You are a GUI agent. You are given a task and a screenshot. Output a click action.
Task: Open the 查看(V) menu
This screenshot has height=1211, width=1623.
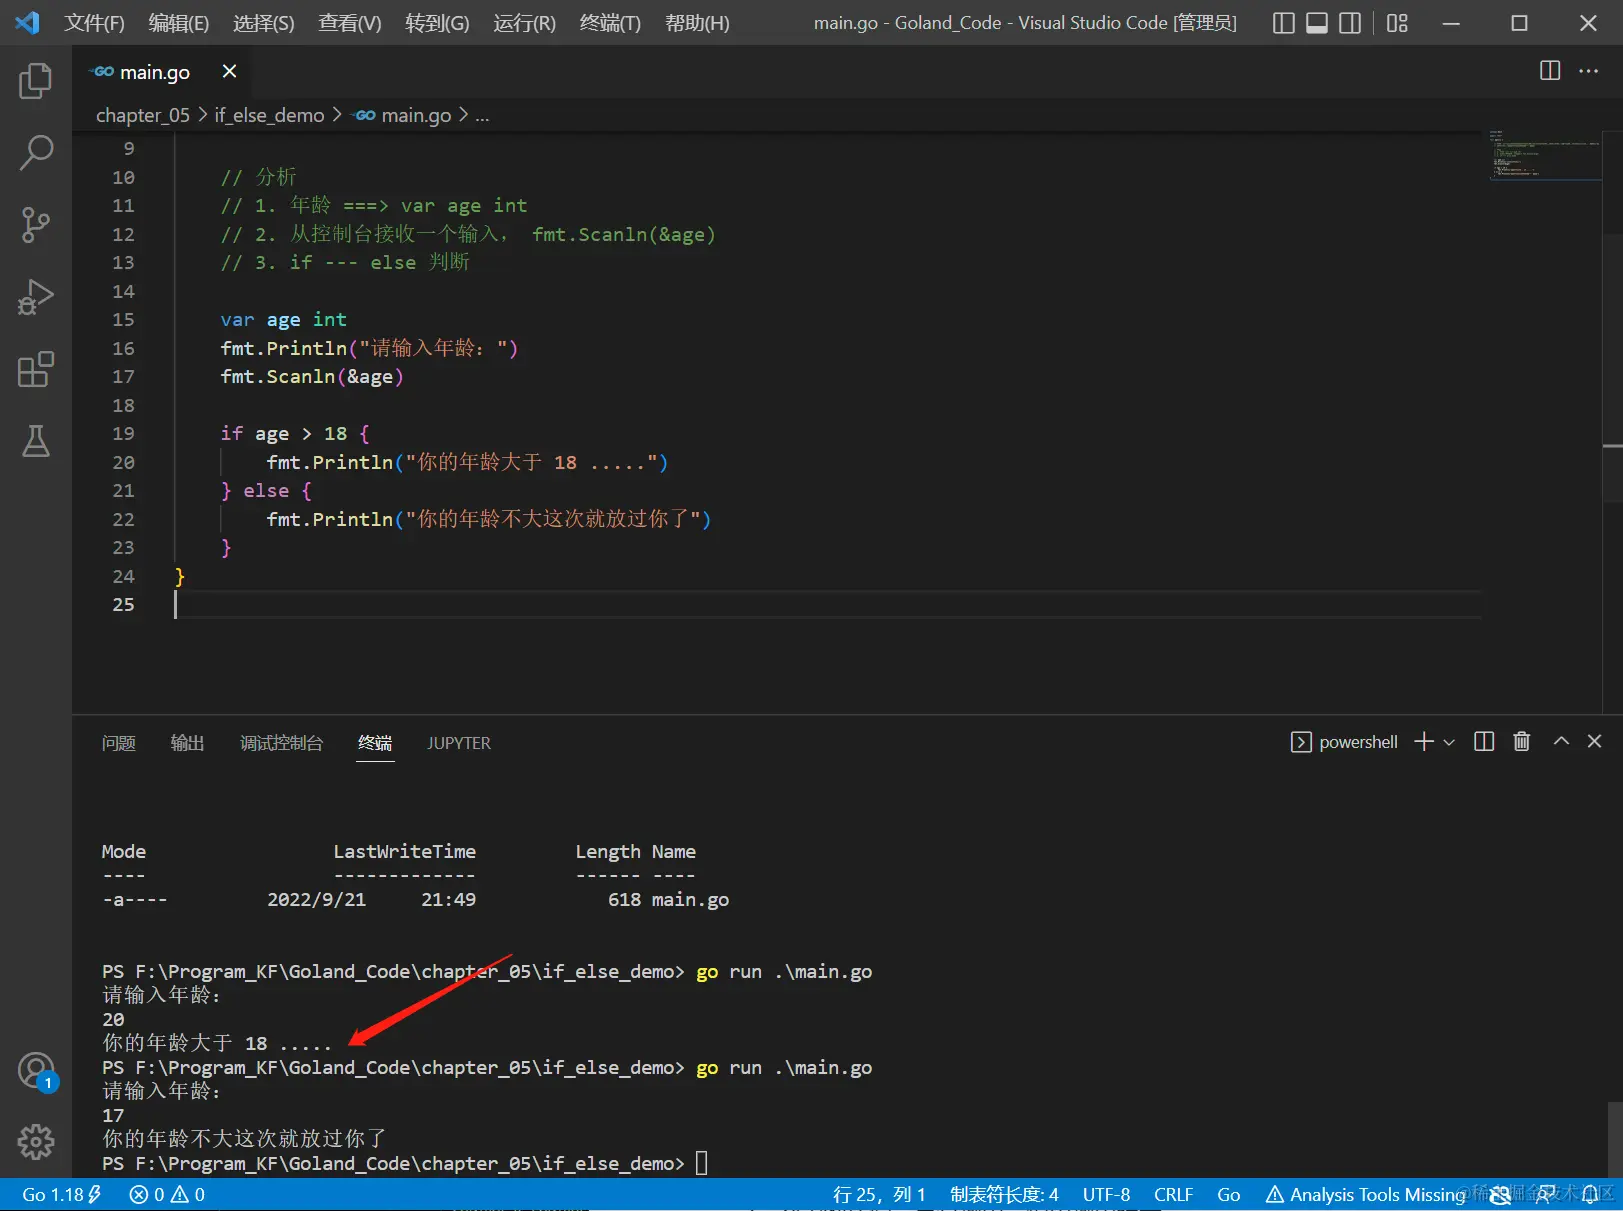(349, 23)
